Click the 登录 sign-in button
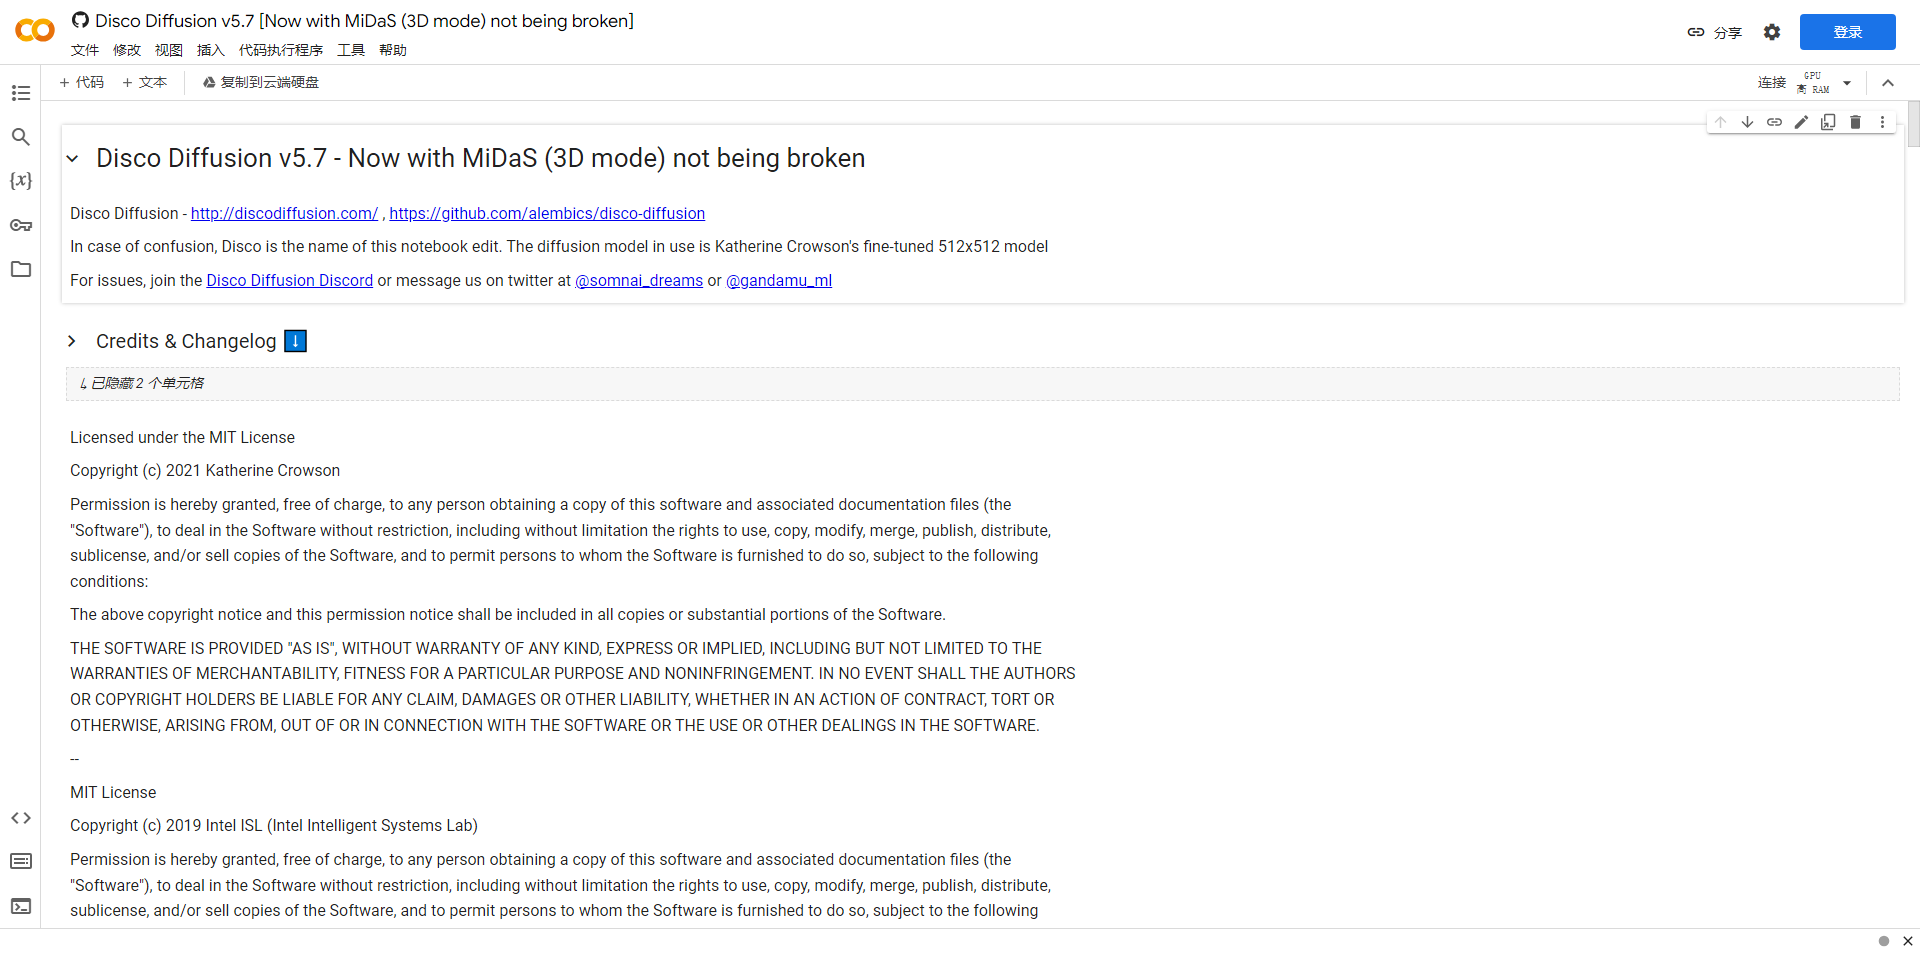This screenshot has height=953, width=1920. tap(1847, 32)
